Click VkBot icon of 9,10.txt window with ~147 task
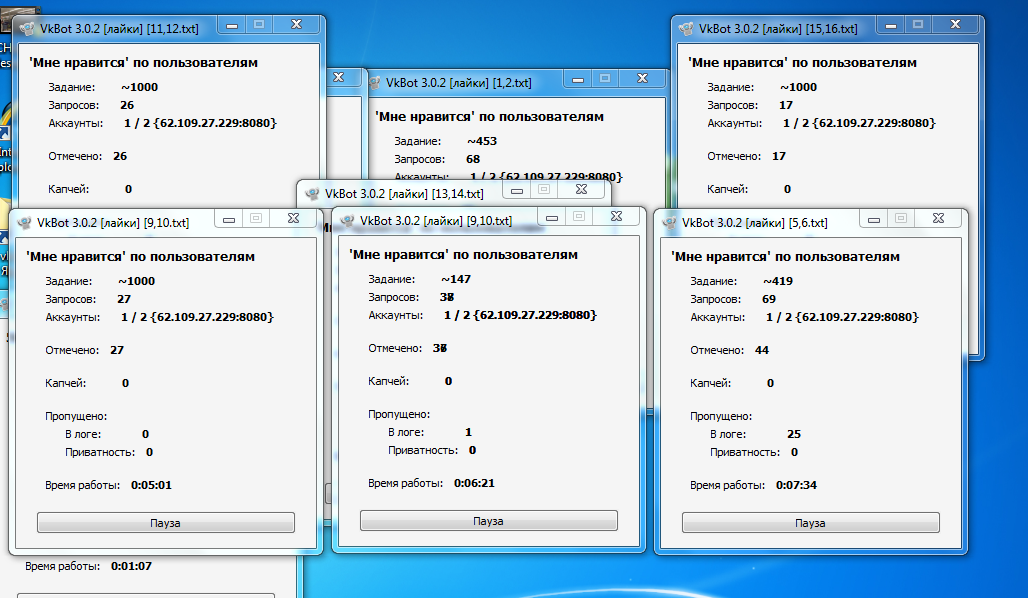This screenshot has width=1028, height=598. point(347,221)
